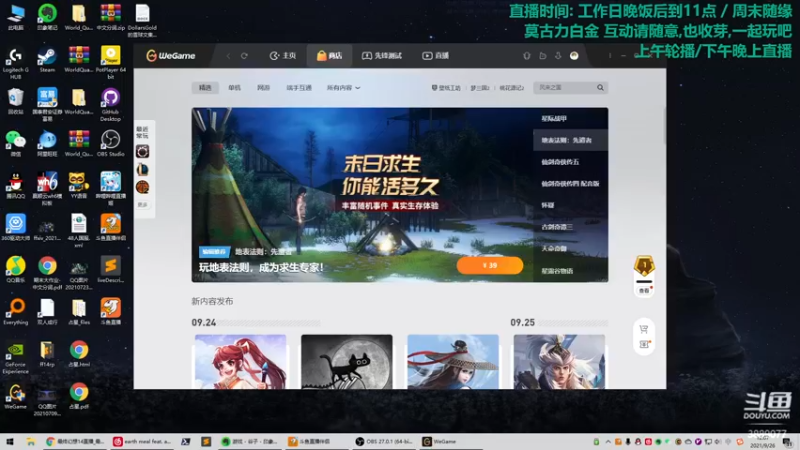Screen dimensions: 800x450
Task: Switch to OBS 27.0.1 taskbar button
Action: click(384, 441)
